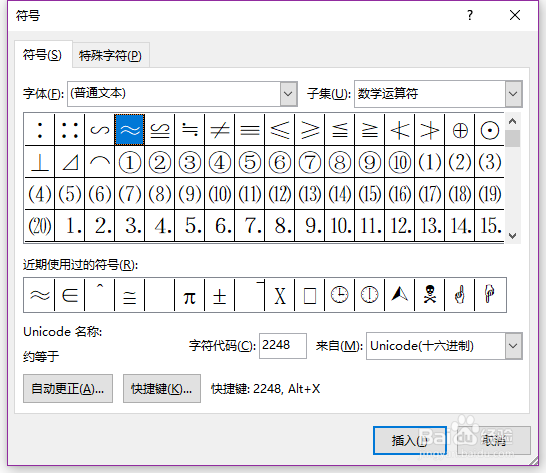Click the 取消 cancel button
This screenshot has width=546, height=473.
[494, 441]
